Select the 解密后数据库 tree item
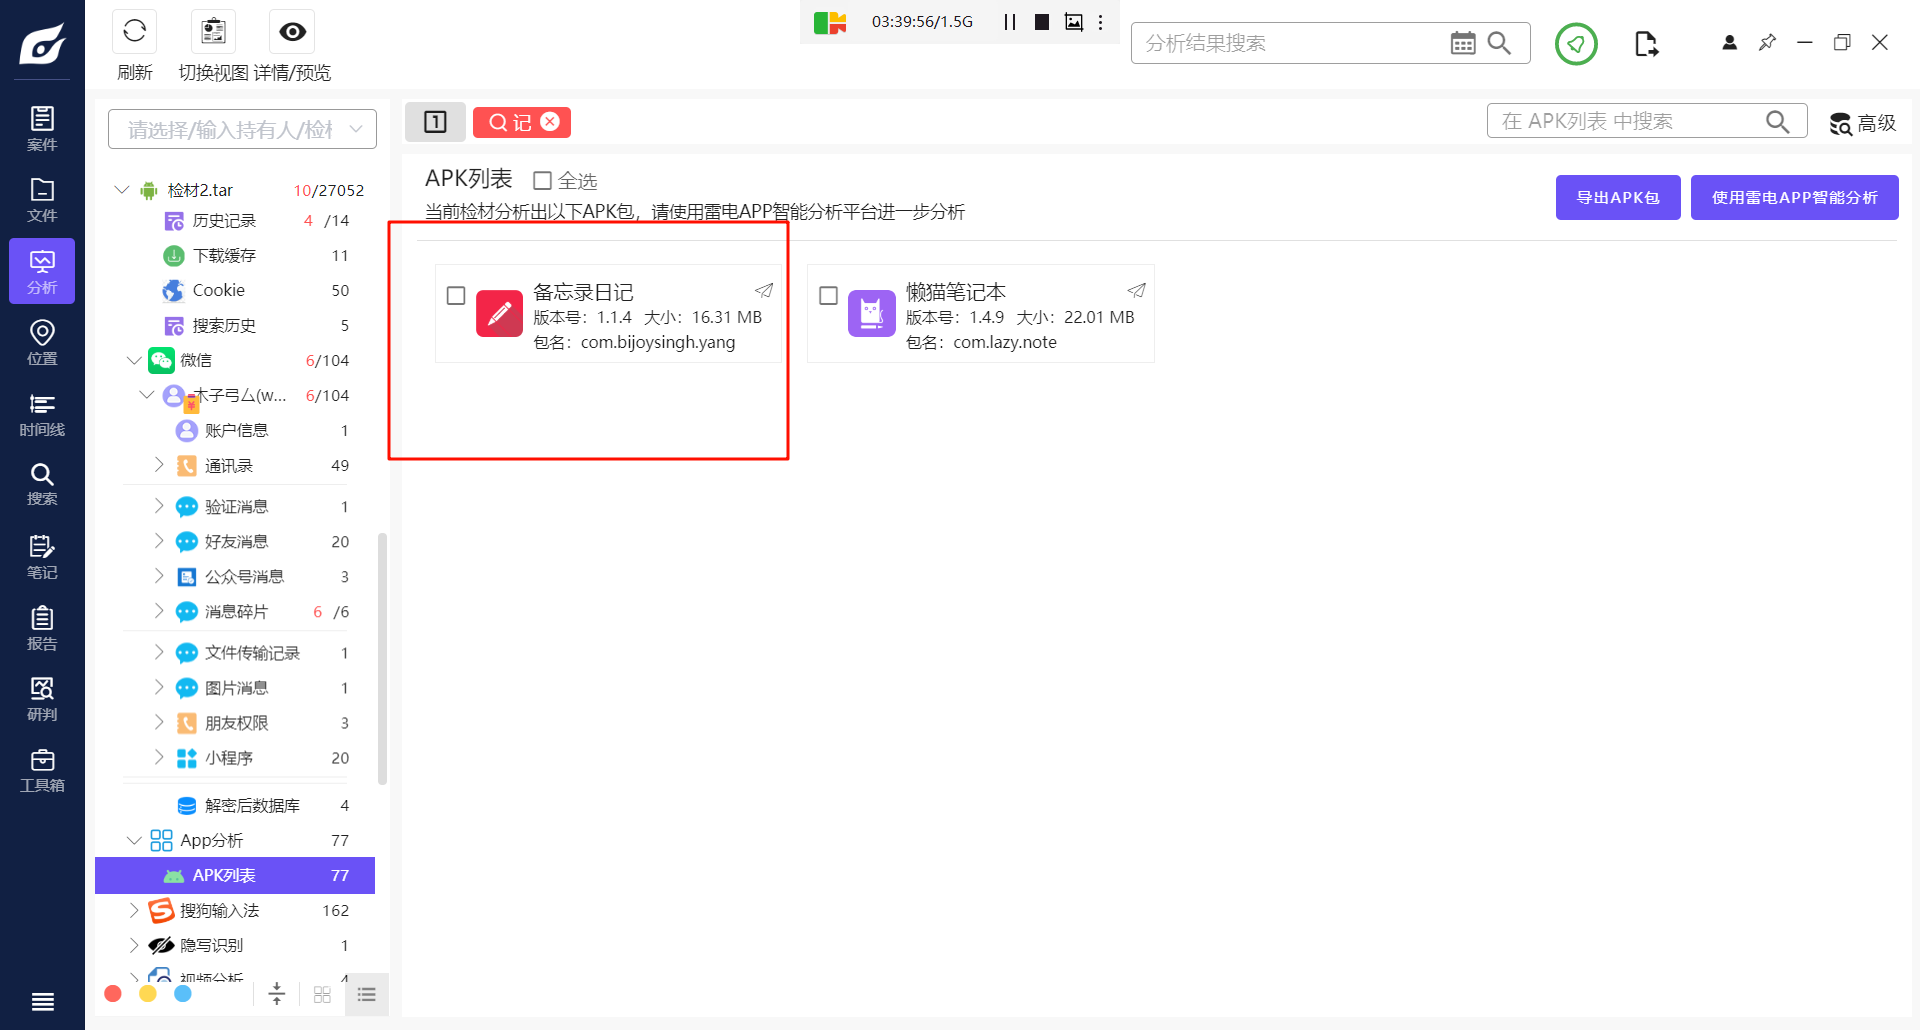This screenshot has width=1920, height=1030. [x=251, y=806]
